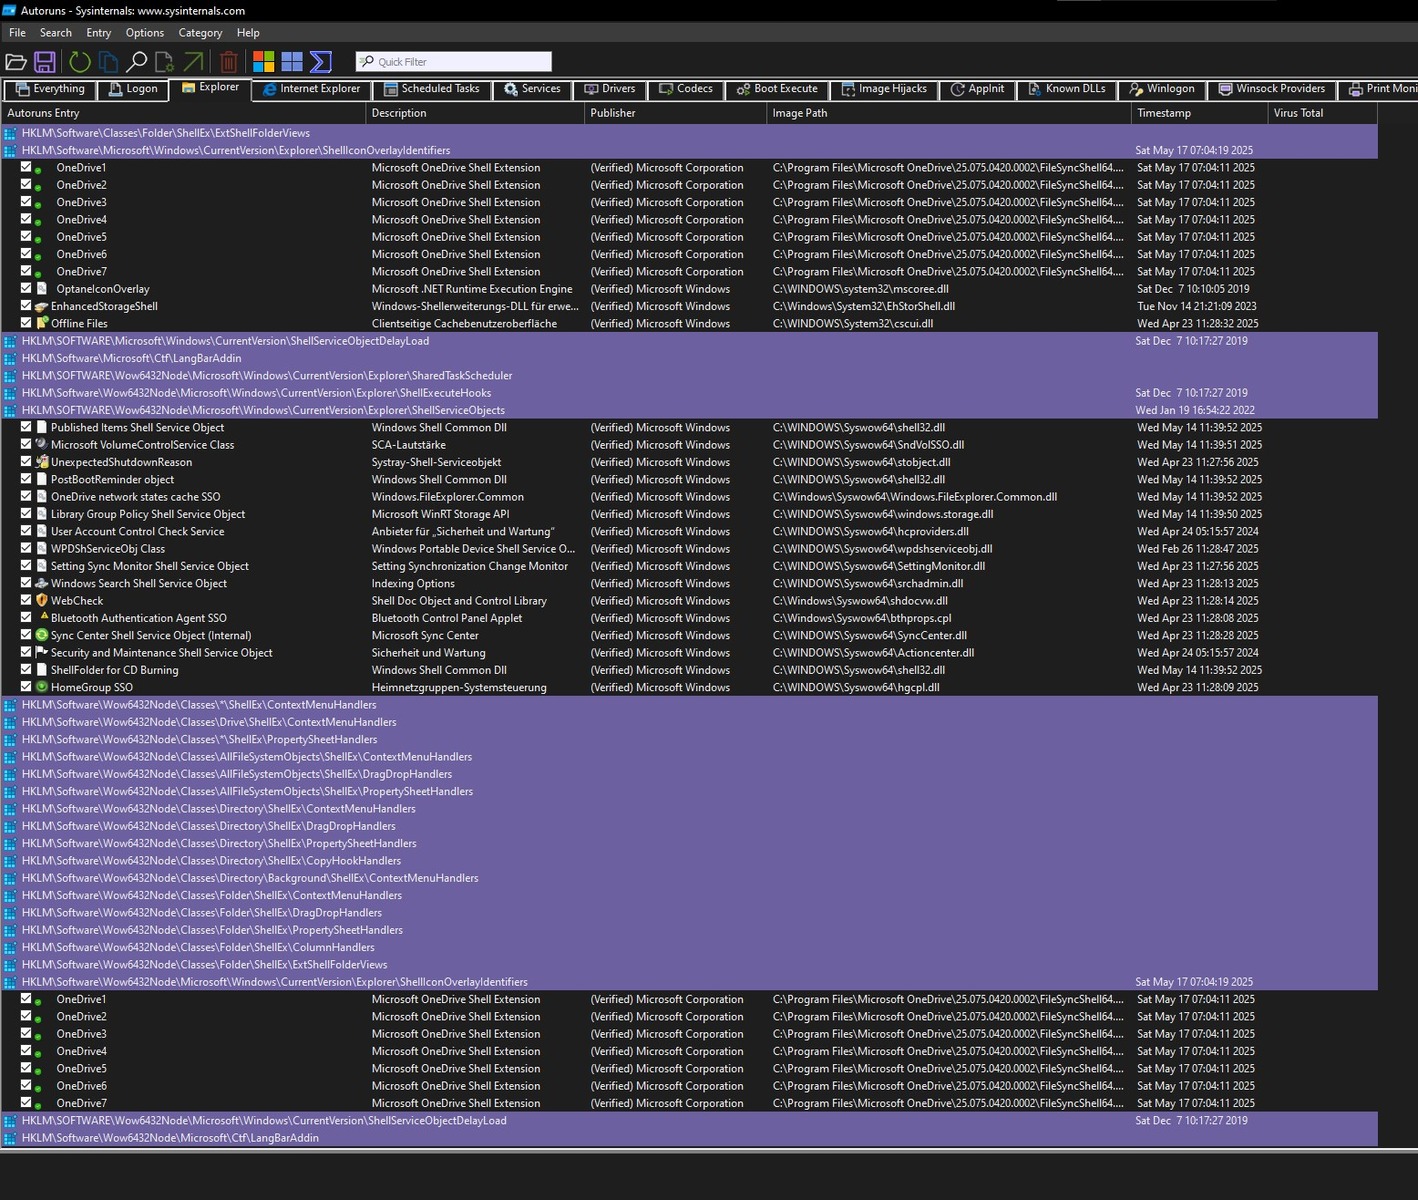Switch to the Scheduled Tasks tab
Viewport: 1418px width, 1200px height.
point(432,89)
